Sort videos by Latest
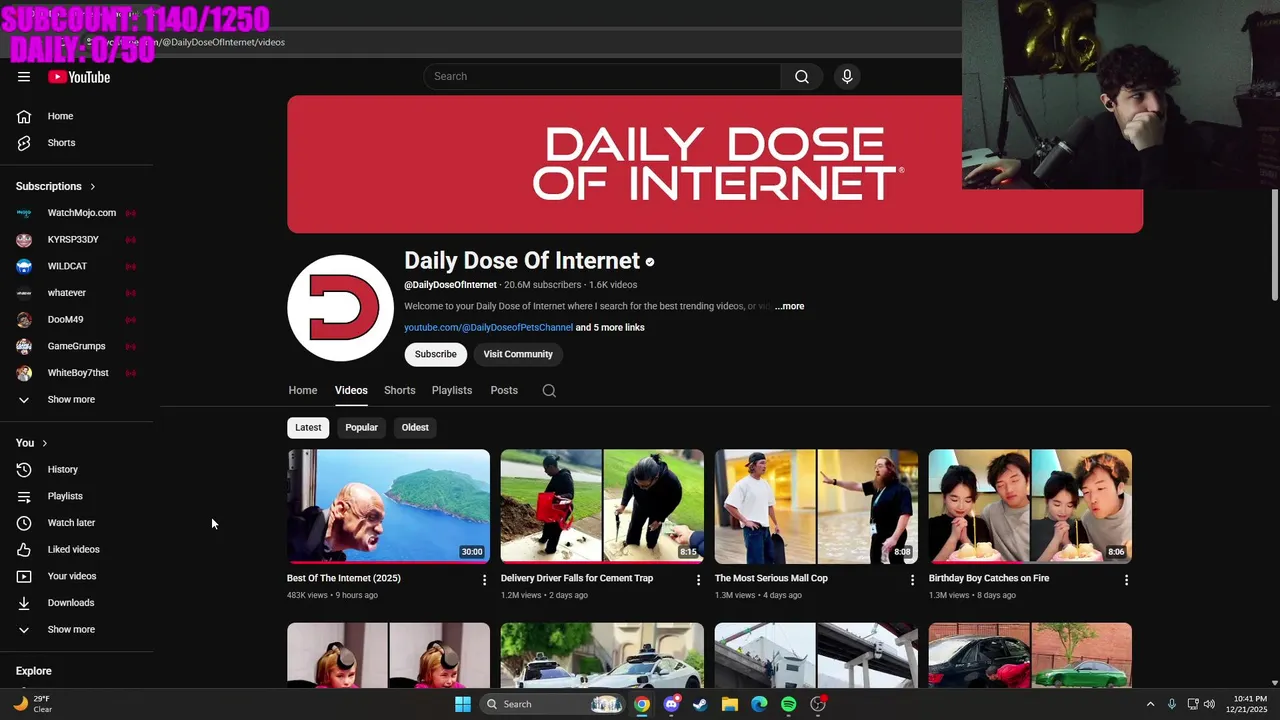1280x720 pixels. click(x=308, y=428)
